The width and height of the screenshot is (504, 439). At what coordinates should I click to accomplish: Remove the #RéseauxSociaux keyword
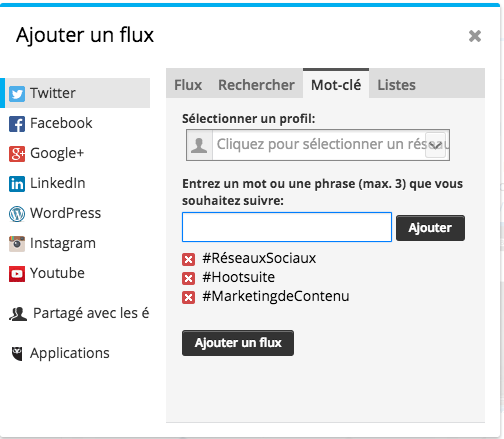coord(188,259)
